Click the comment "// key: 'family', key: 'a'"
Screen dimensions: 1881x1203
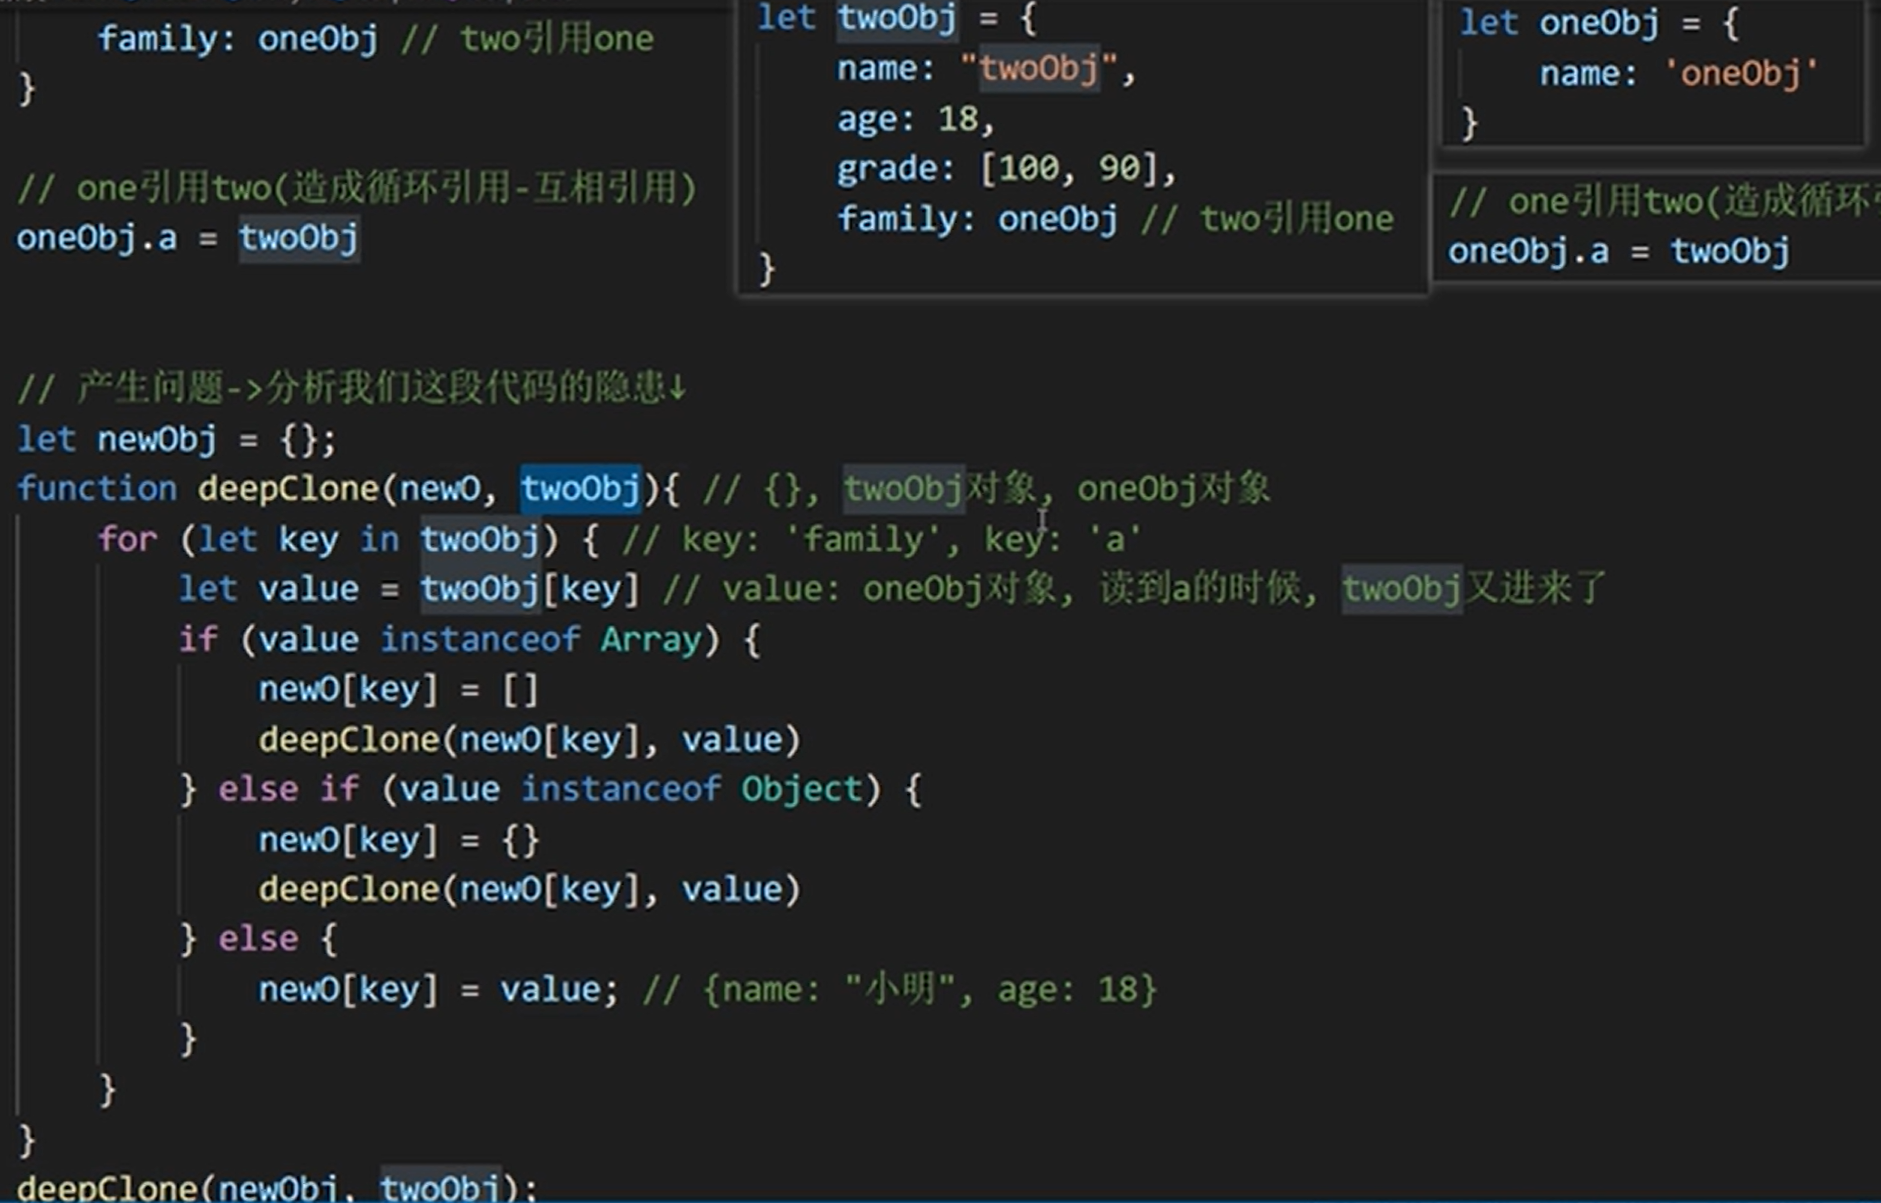[x=882, y=539]
